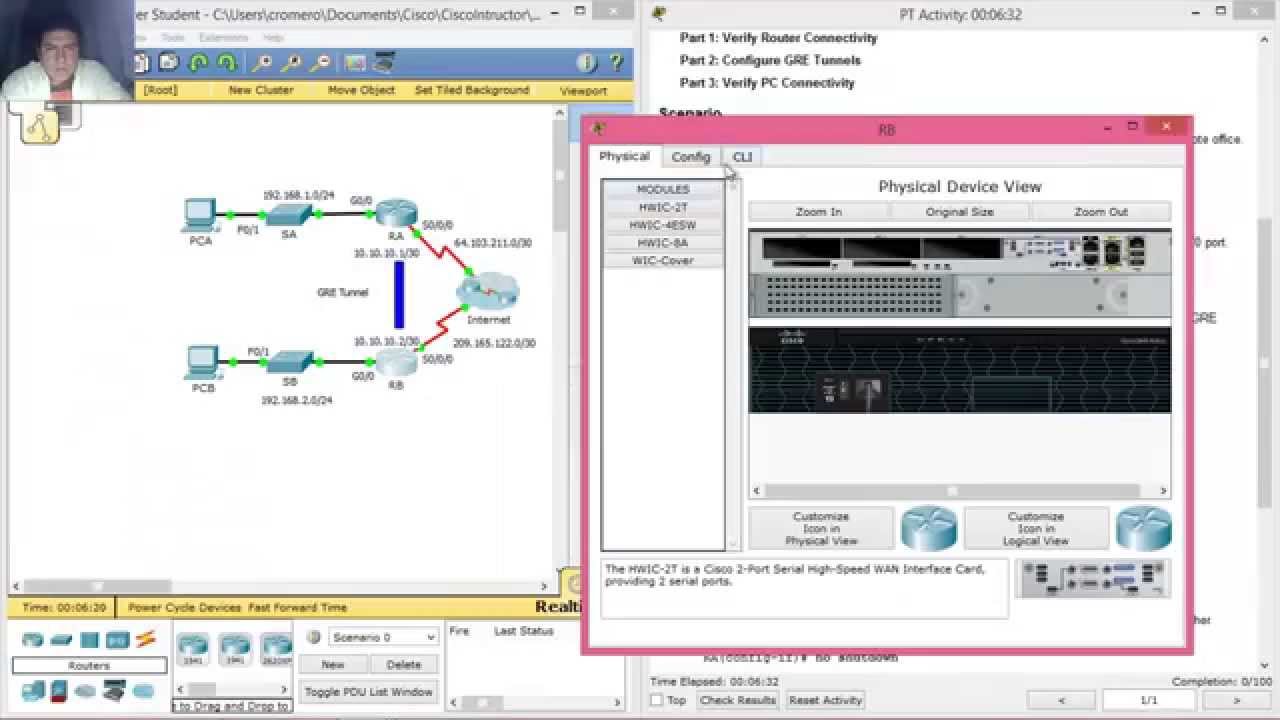Image resolution: width=1280 pixels, height=720 pixels.
Task: Select the Hubs device category icon
Action: click(x=90, y=639)
